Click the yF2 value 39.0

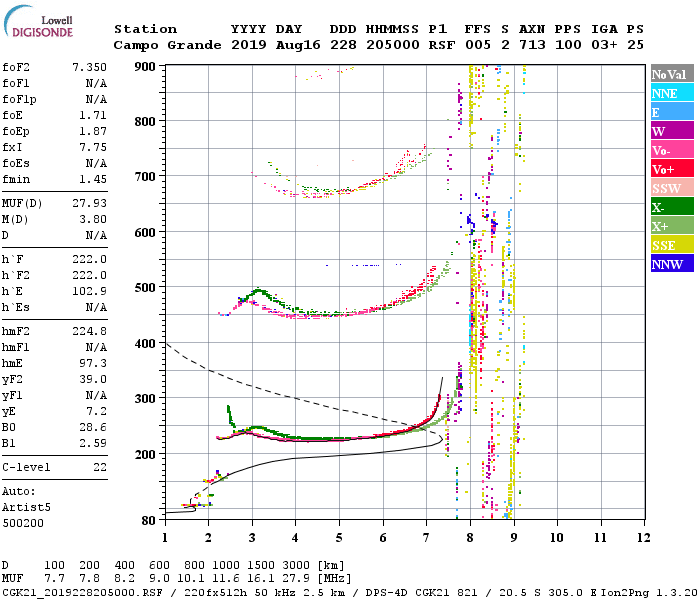coord(93,379)
